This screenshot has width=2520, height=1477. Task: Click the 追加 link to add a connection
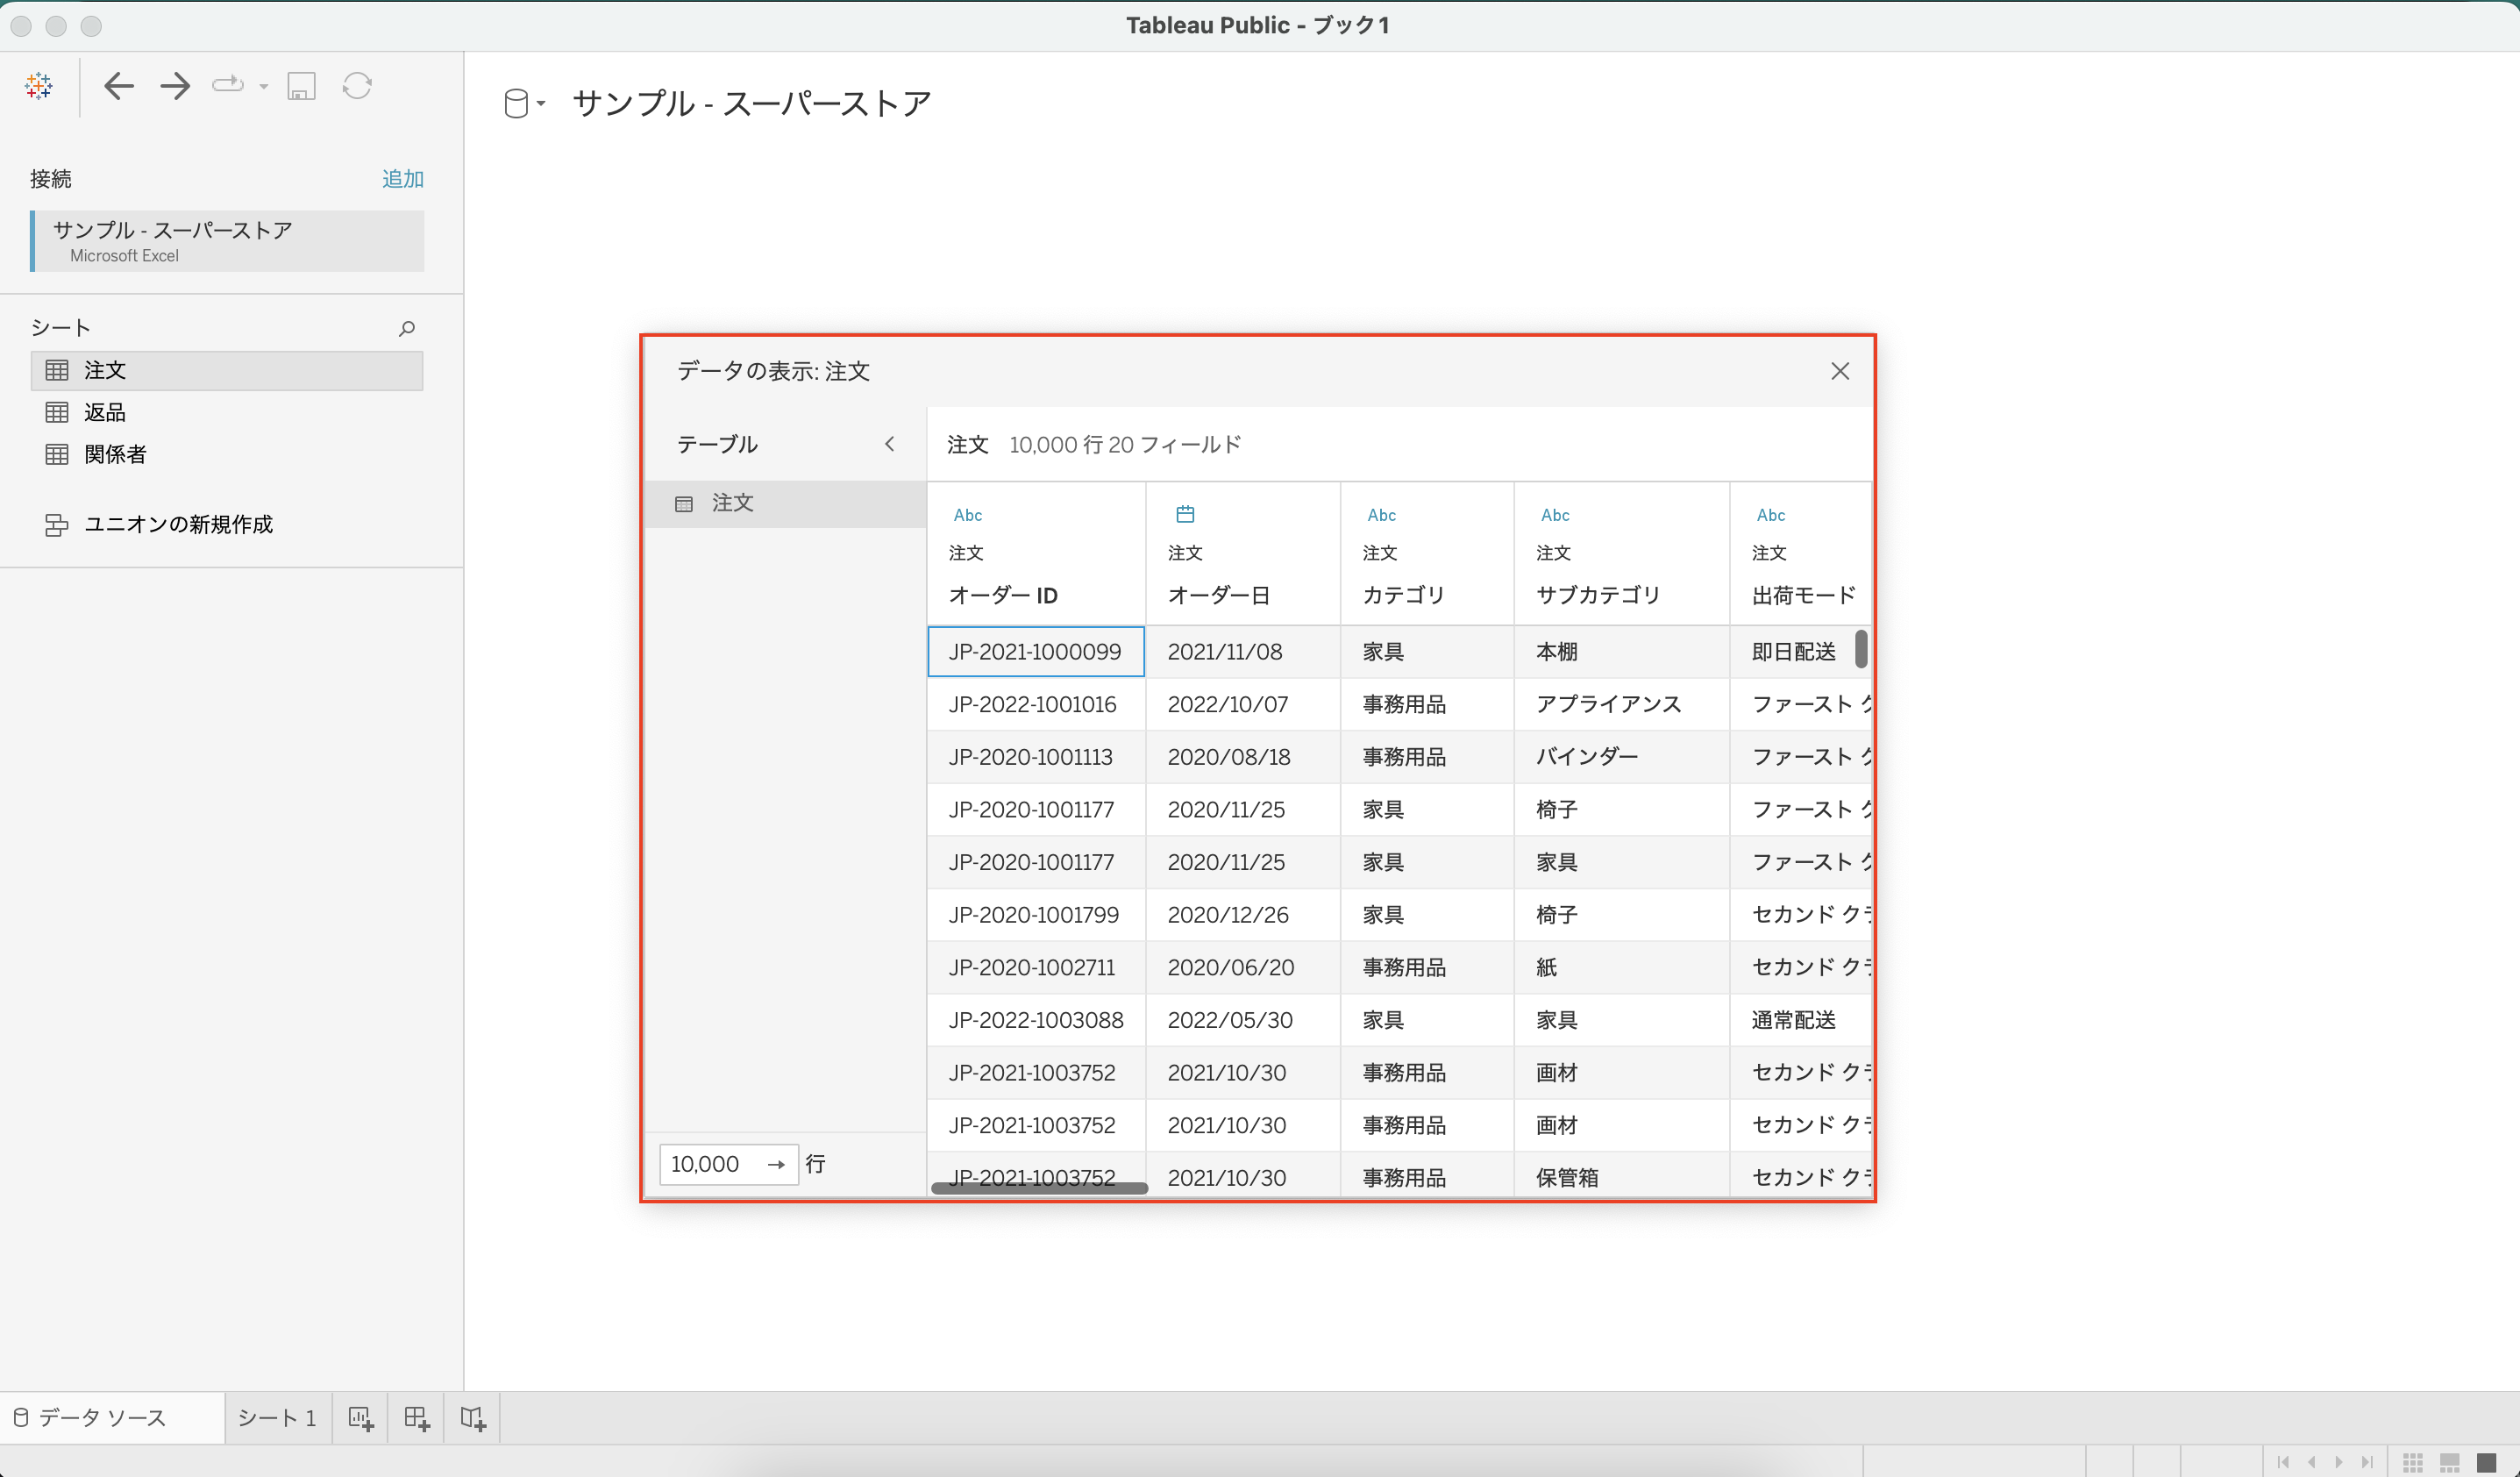click(x=402, y=179)
